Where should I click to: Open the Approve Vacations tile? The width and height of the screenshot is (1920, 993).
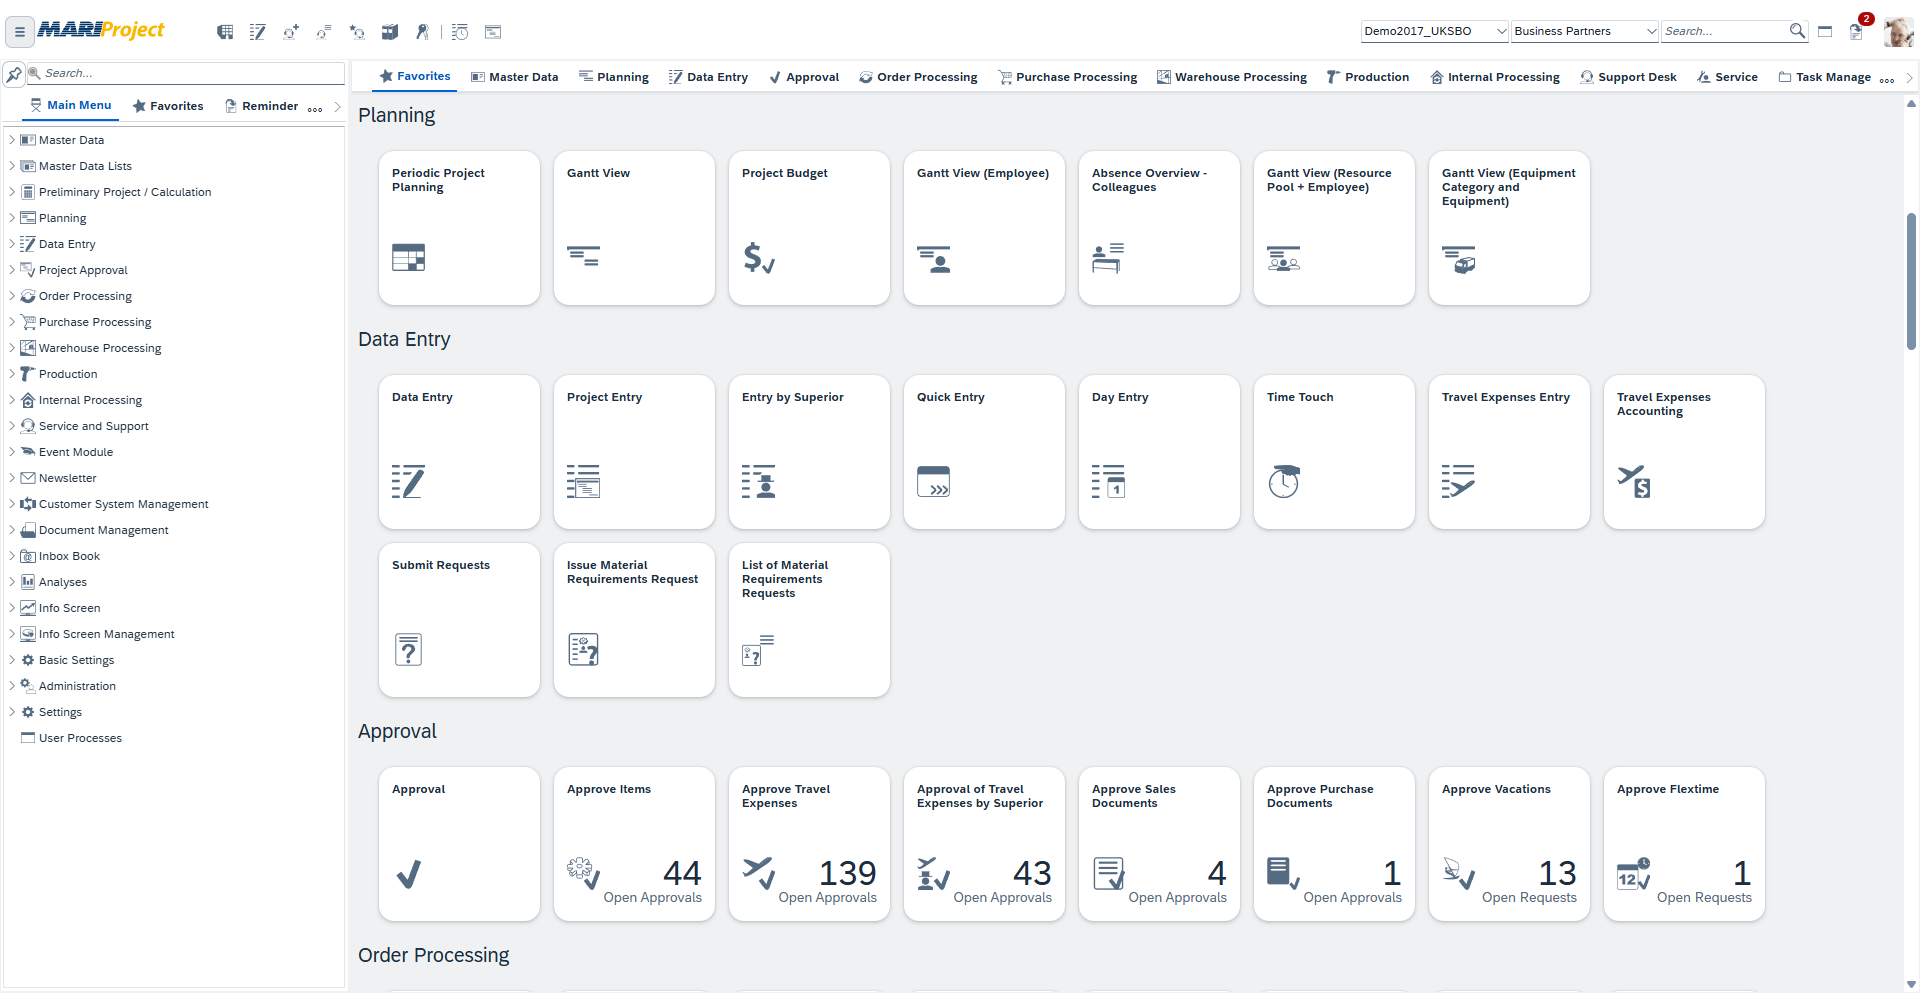pyautogui.click(x=1508, y=843)
